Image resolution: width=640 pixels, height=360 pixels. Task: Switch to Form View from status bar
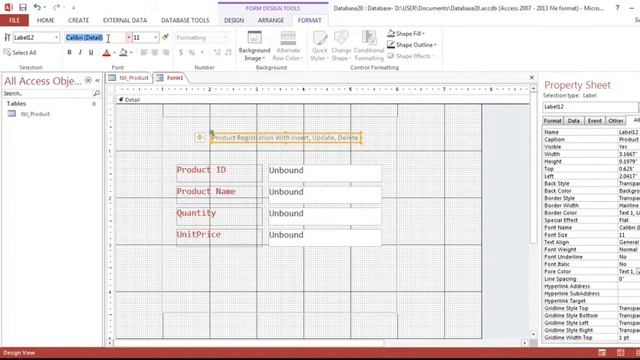tap(602, 353)
